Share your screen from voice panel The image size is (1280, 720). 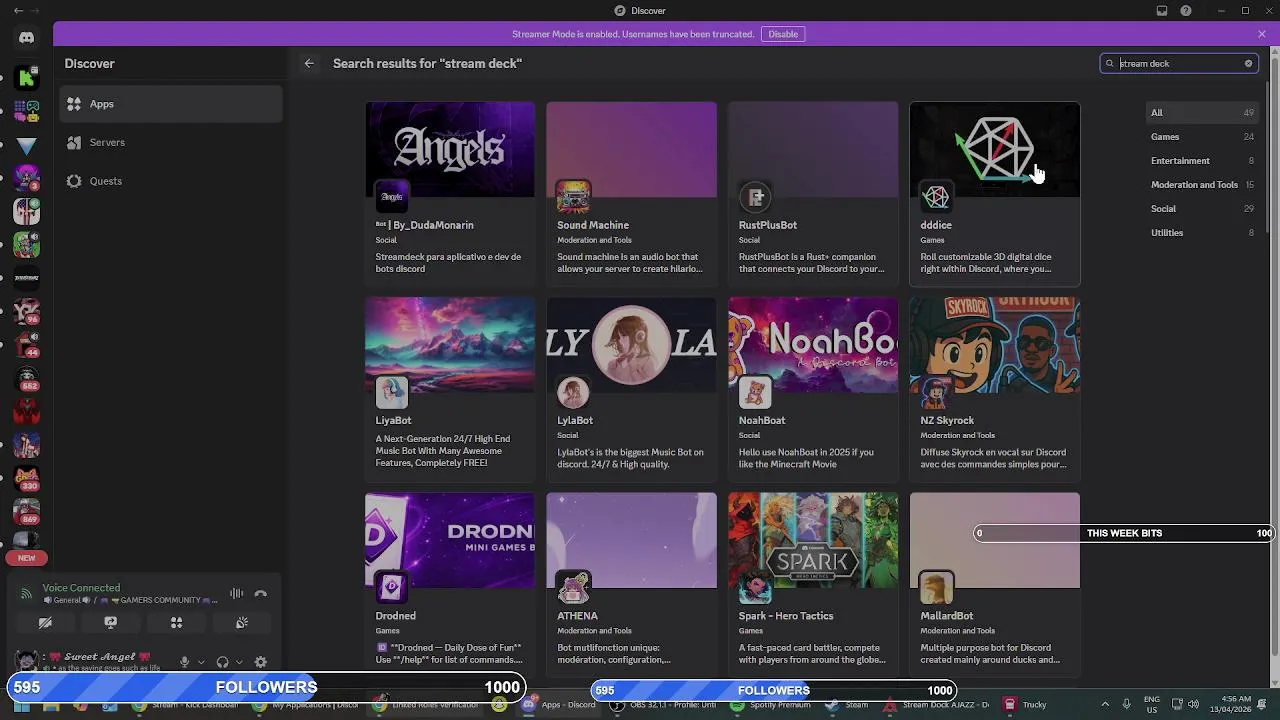[111, 622]
